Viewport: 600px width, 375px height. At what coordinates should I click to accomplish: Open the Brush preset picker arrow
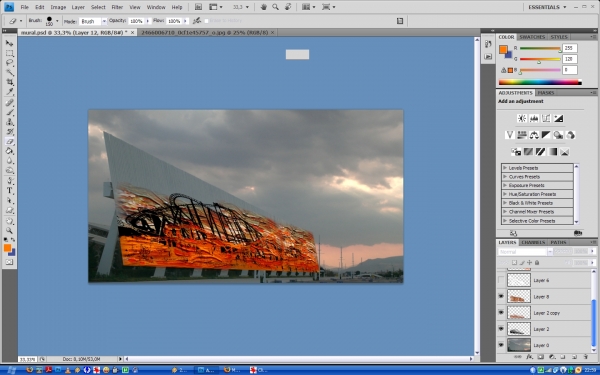point(57,21)
